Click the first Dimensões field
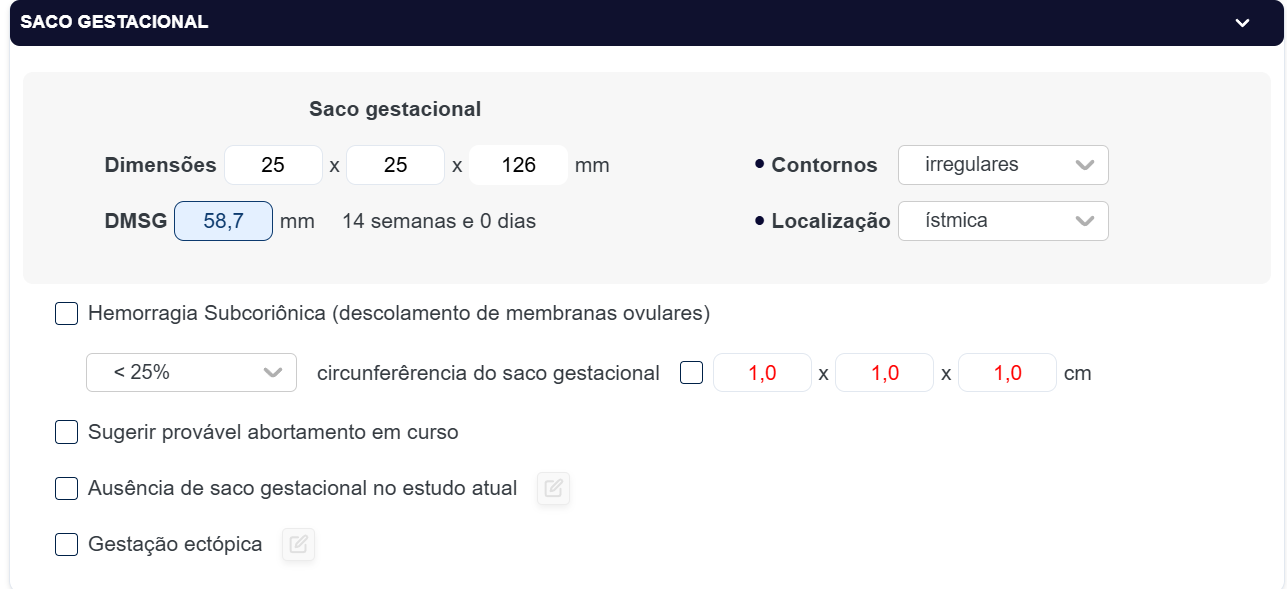This screenshot has width=1287, height=589. 273,165
